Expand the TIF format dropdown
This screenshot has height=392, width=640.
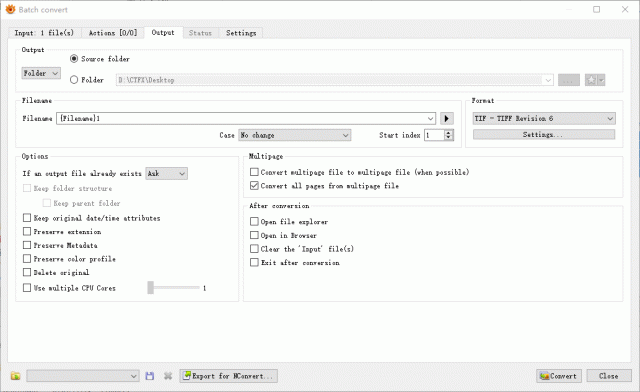[544, 118]
